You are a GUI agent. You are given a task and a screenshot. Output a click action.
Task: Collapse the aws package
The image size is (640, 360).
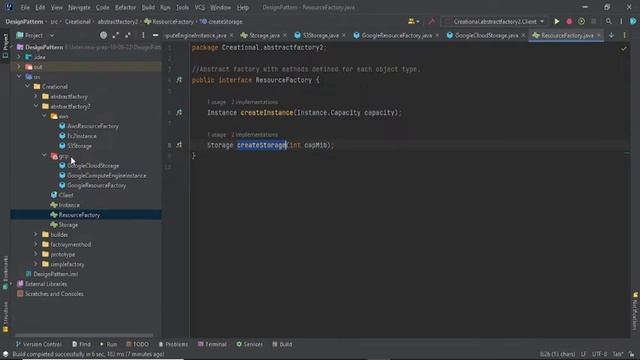click(44, 116)
